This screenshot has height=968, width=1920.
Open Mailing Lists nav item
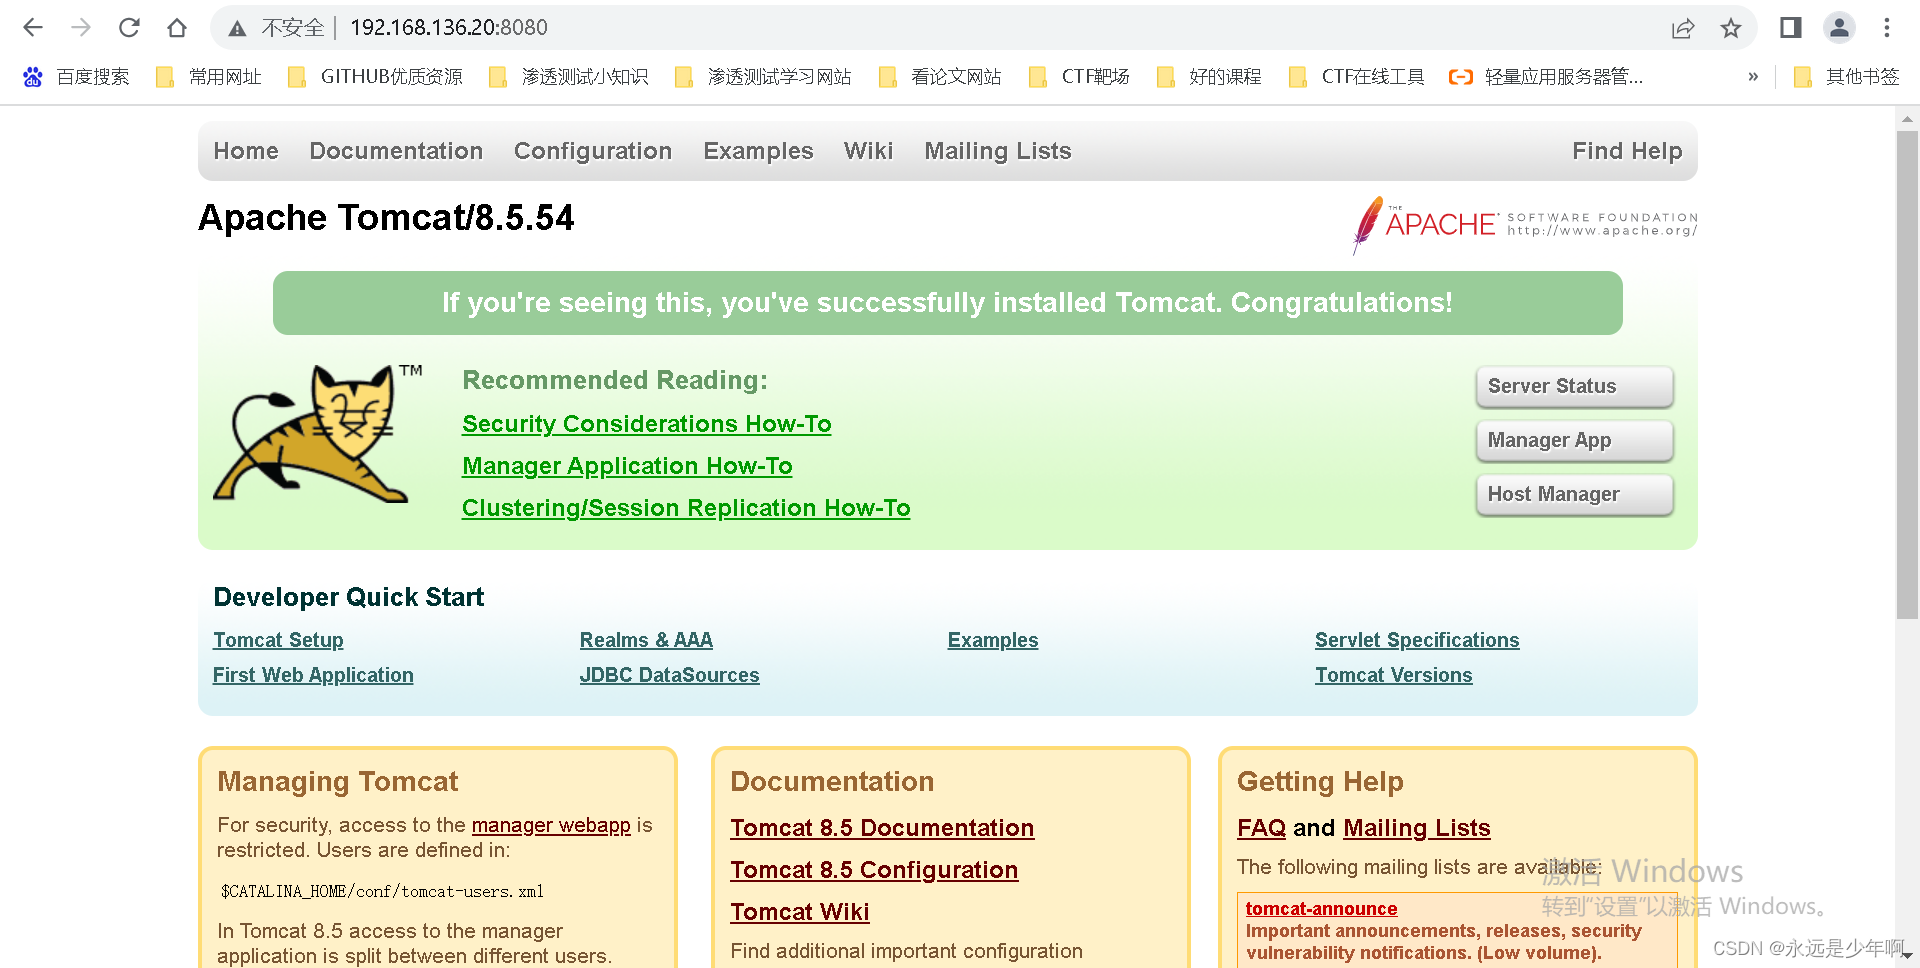coord(998,151)
